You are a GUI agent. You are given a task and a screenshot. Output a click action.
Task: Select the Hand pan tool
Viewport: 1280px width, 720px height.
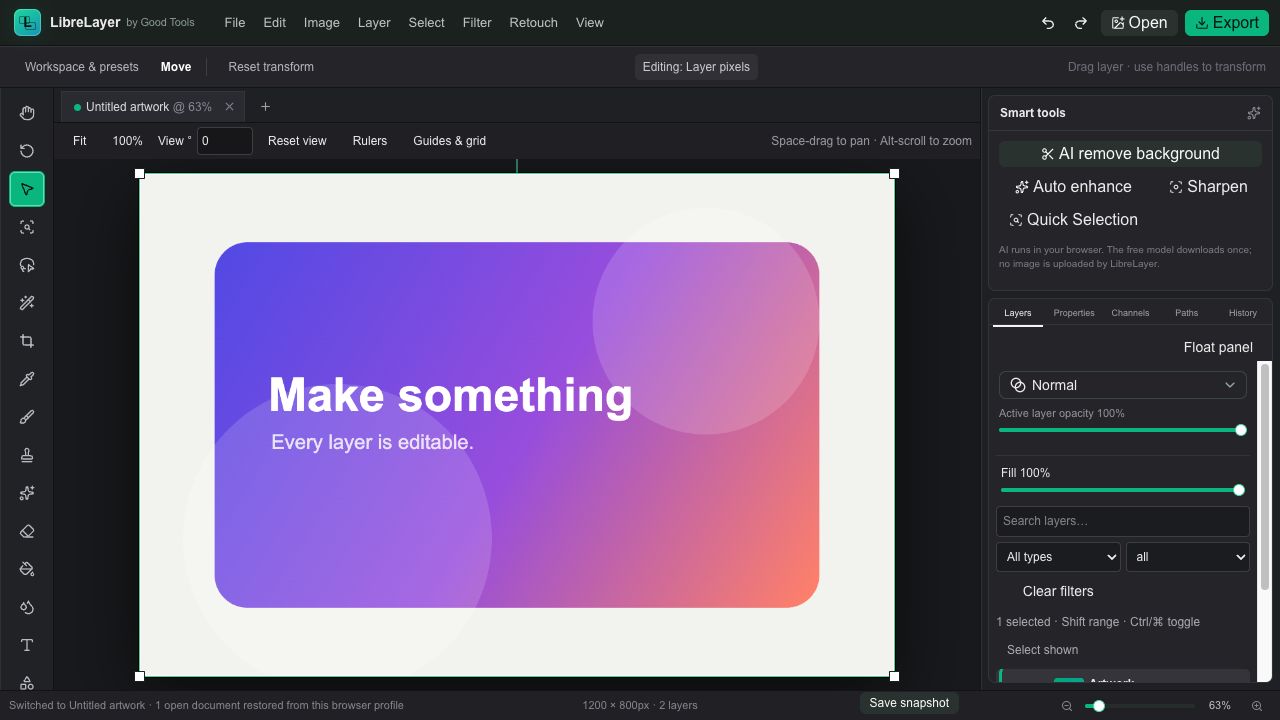click(x=27, y=113)
